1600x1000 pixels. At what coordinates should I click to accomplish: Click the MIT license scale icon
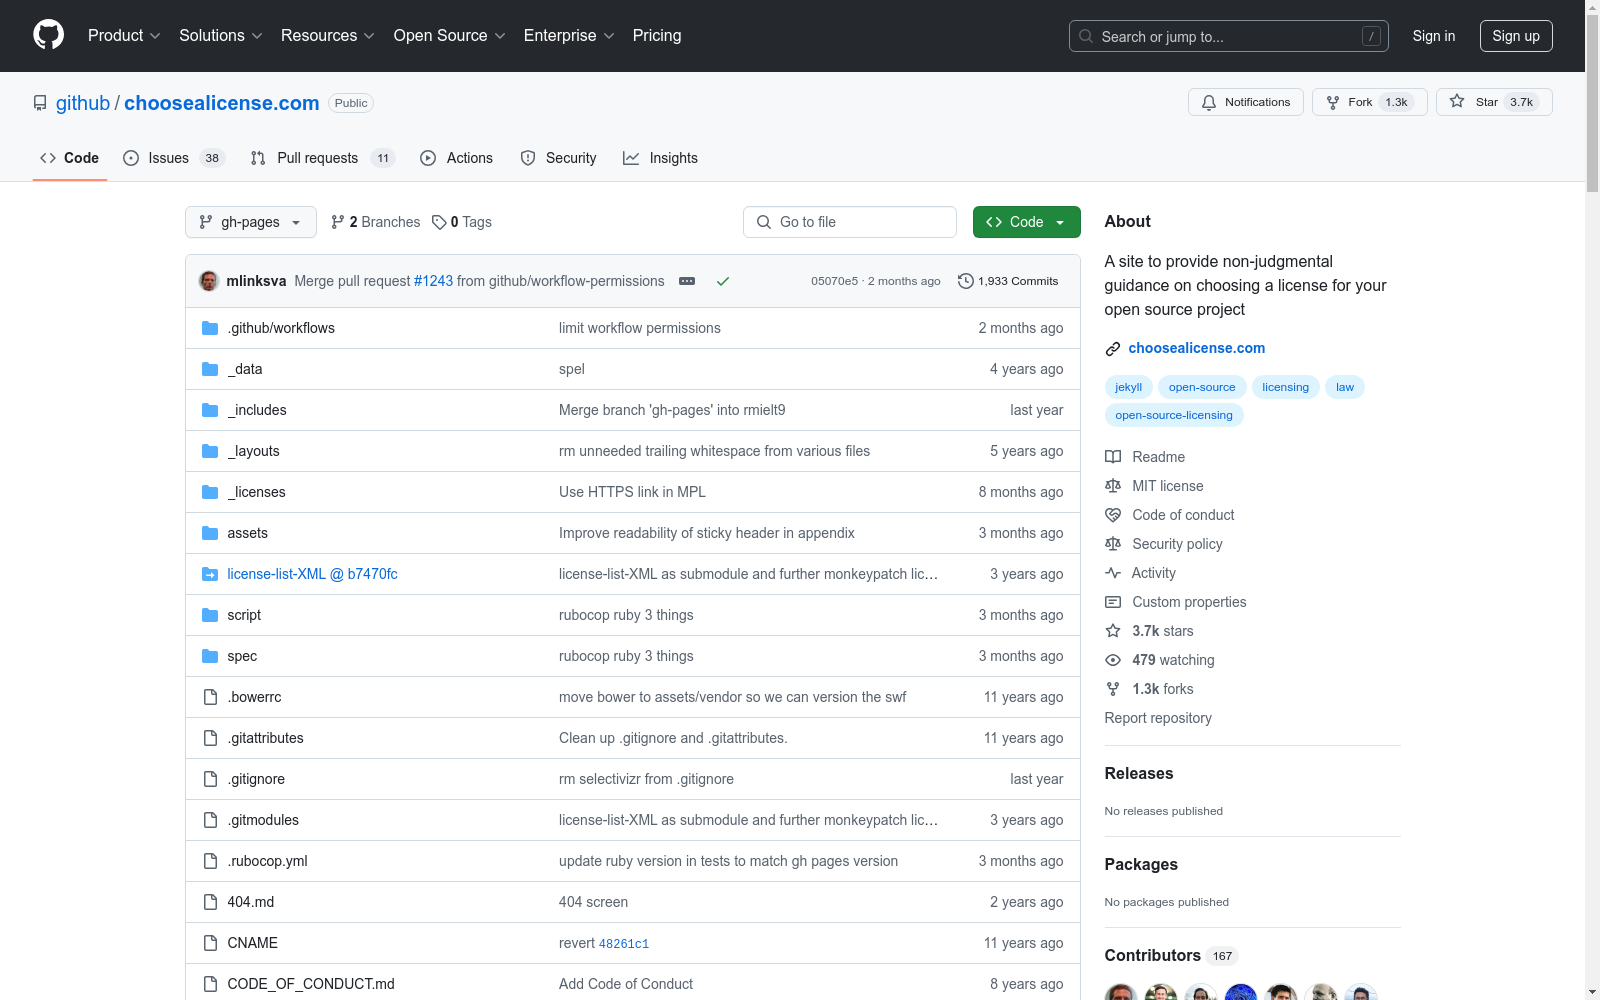1113,486
